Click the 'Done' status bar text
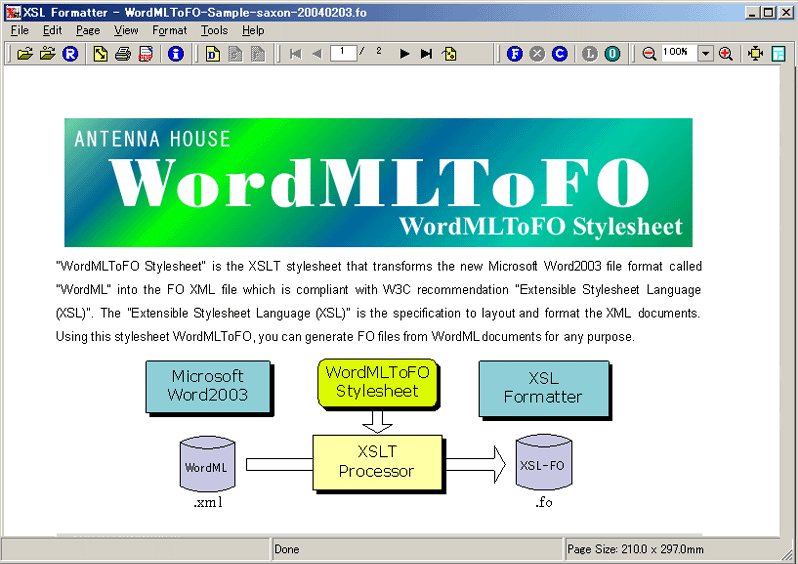This screenshot has width=798, height=564. (287, 549)
